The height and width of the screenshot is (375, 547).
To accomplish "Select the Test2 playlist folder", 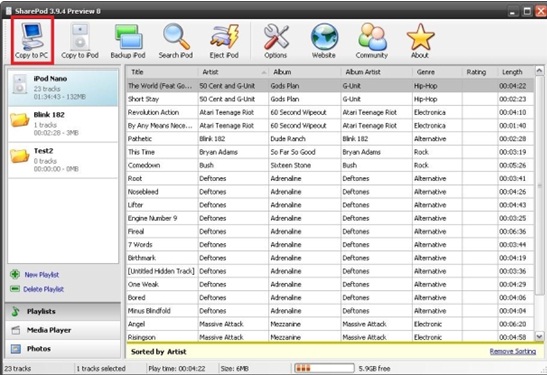I will (x=63, y=160).
